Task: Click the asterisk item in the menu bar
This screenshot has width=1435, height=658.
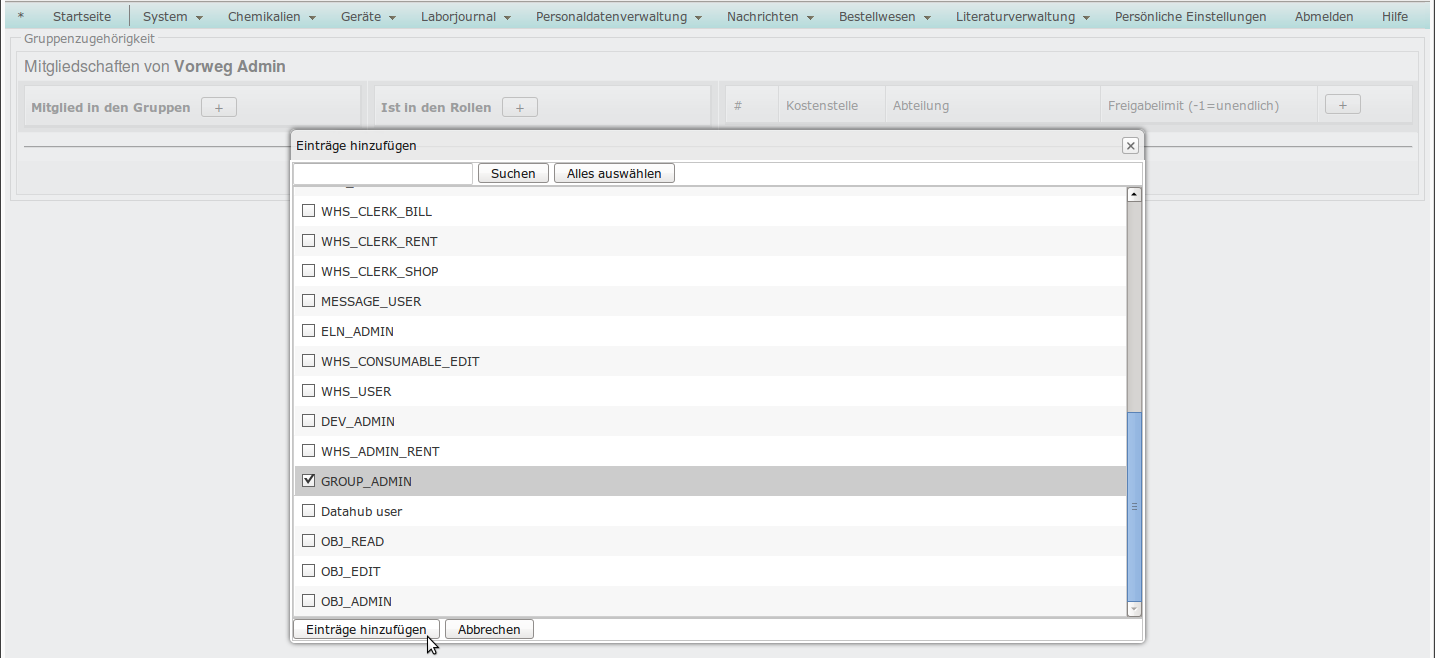Action: point(21,16)
